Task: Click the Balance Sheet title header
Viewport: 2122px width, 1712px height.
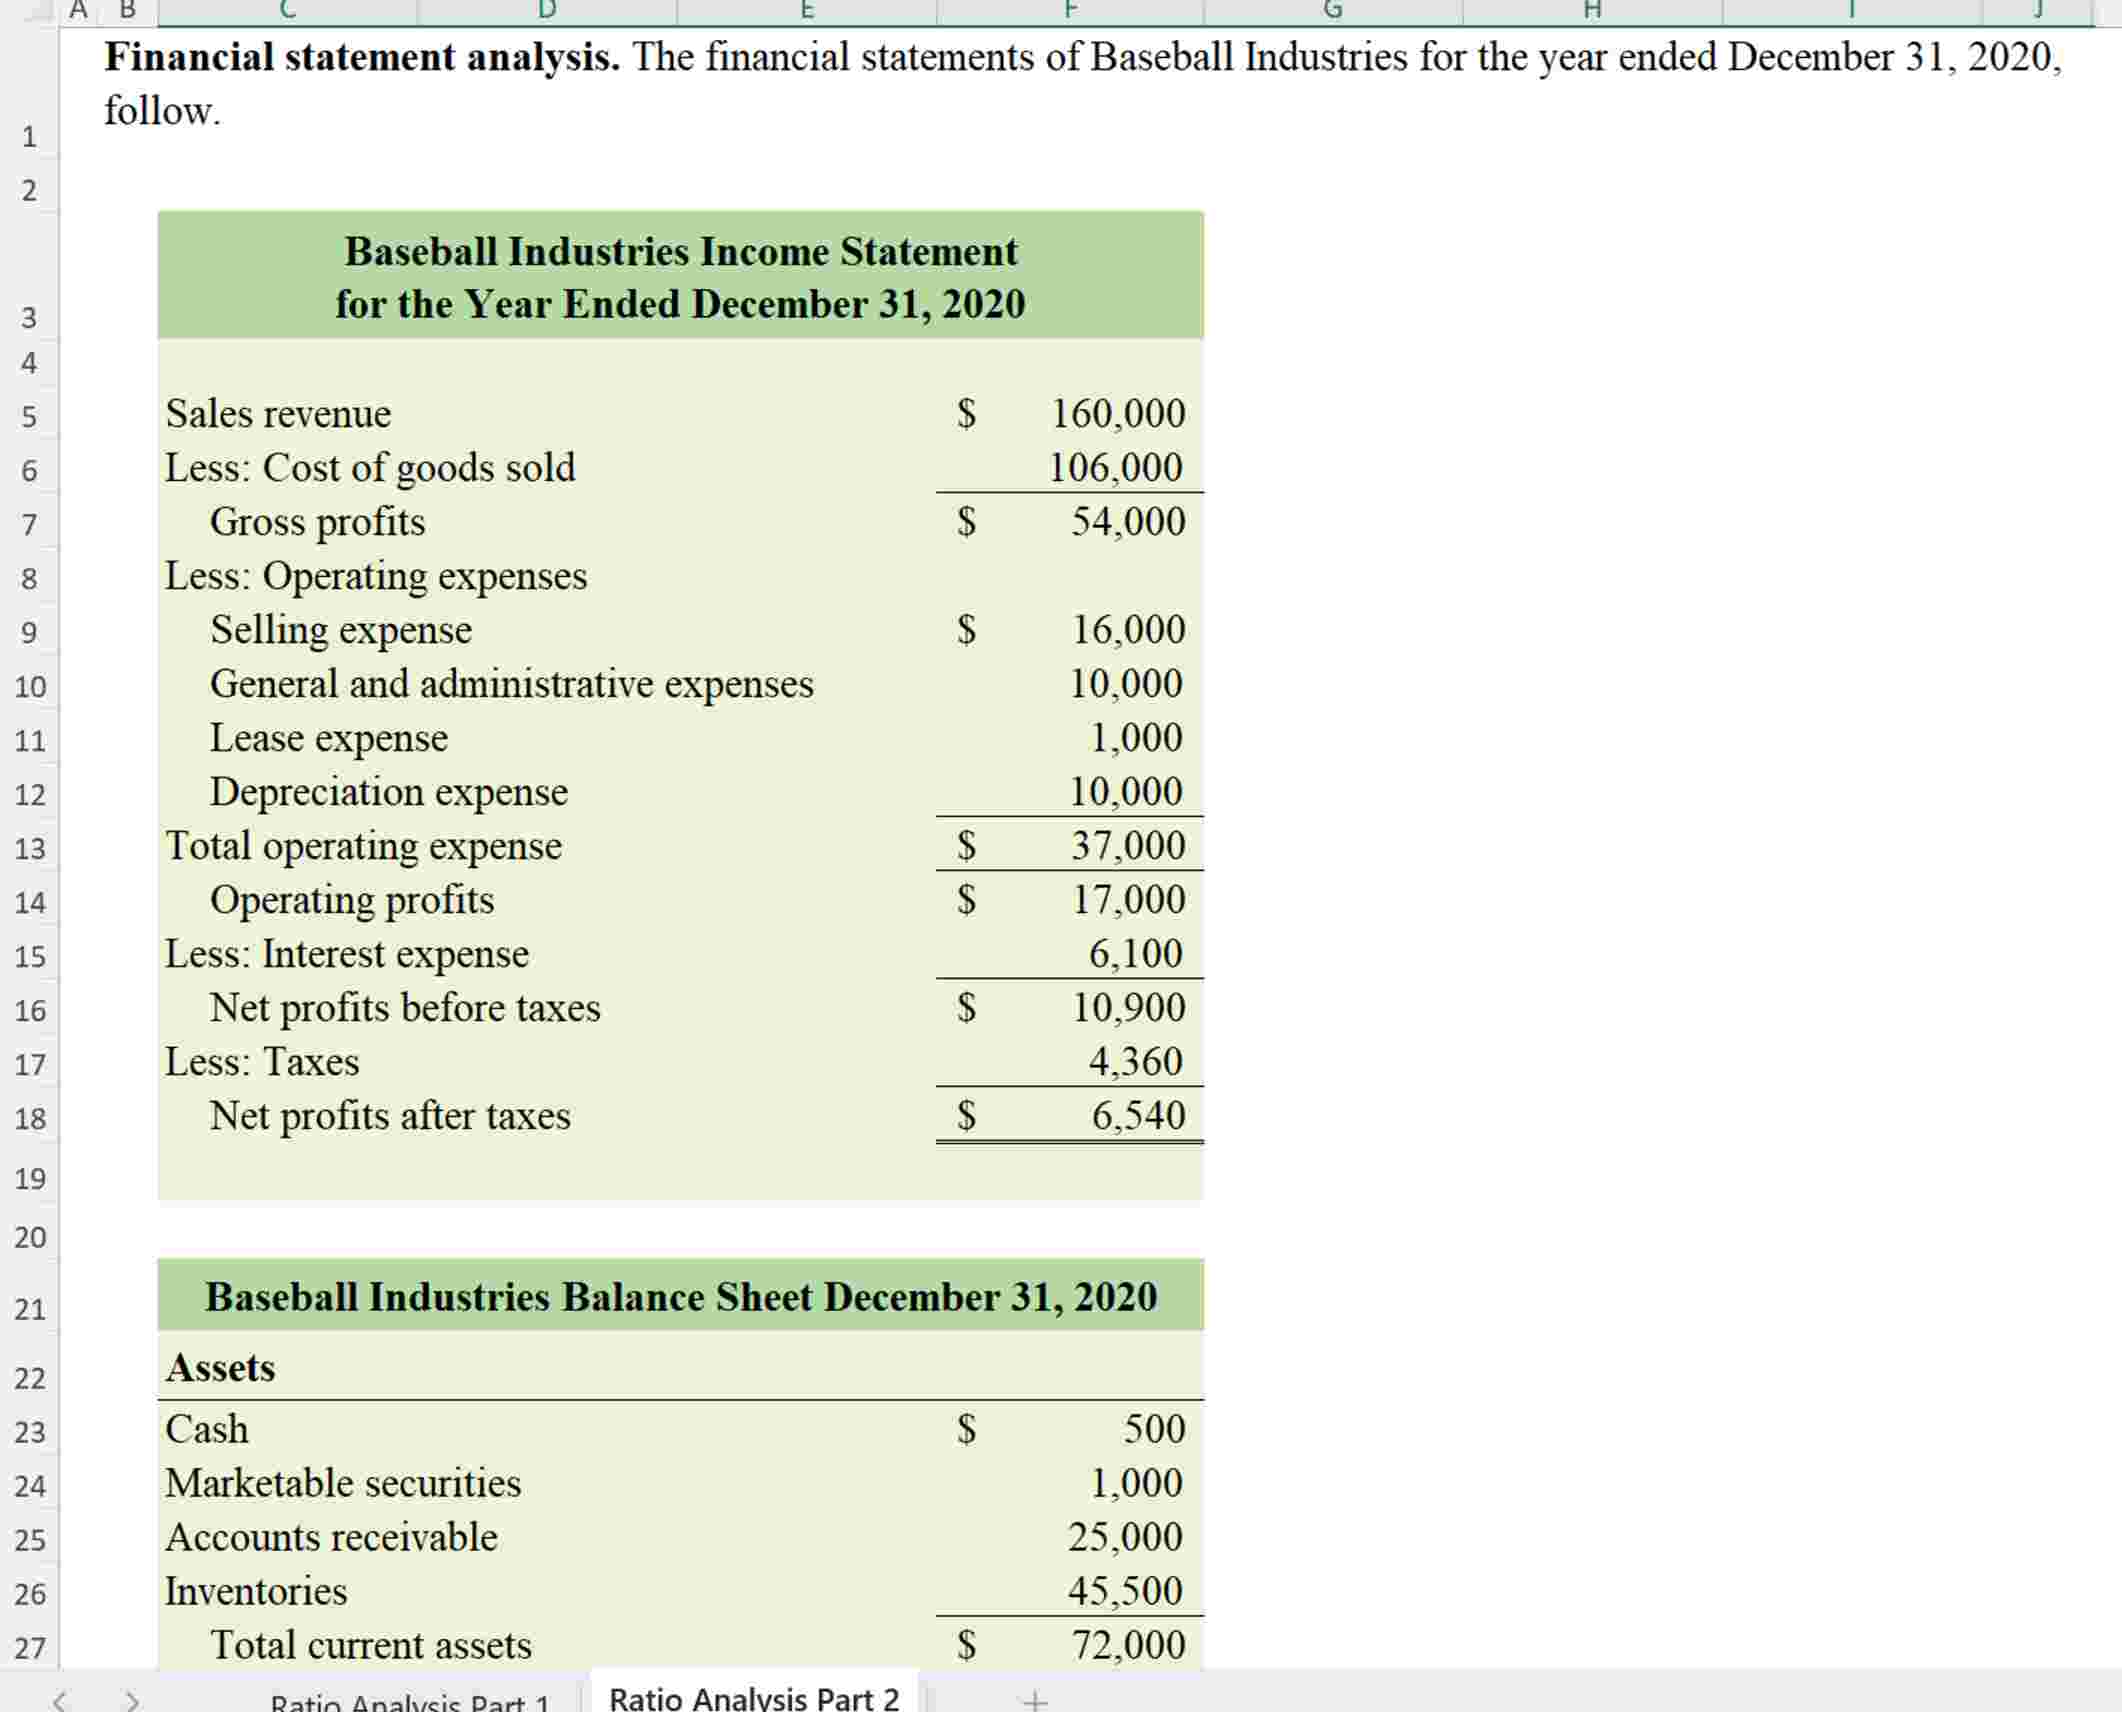Action: point(681,1297)
